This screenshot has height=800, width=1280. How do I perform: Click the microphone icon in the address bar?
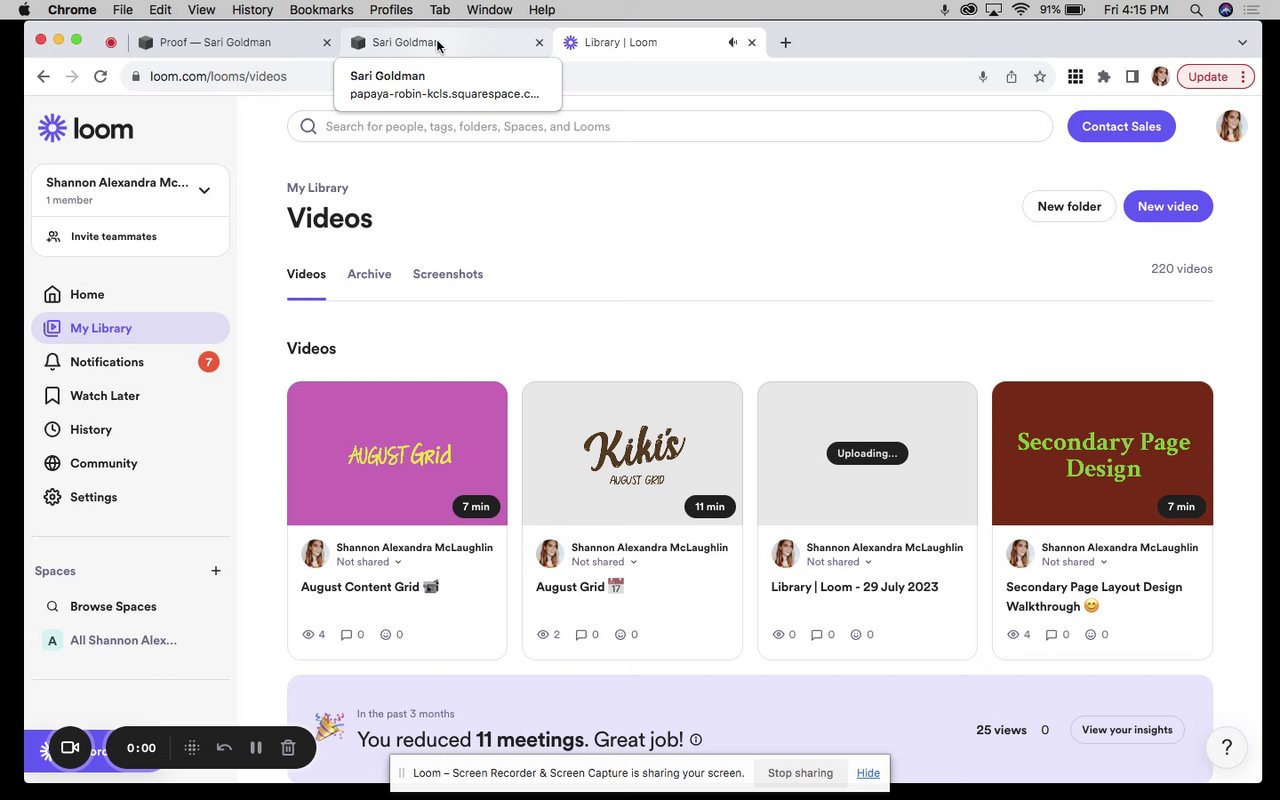(x=983, y=76)
